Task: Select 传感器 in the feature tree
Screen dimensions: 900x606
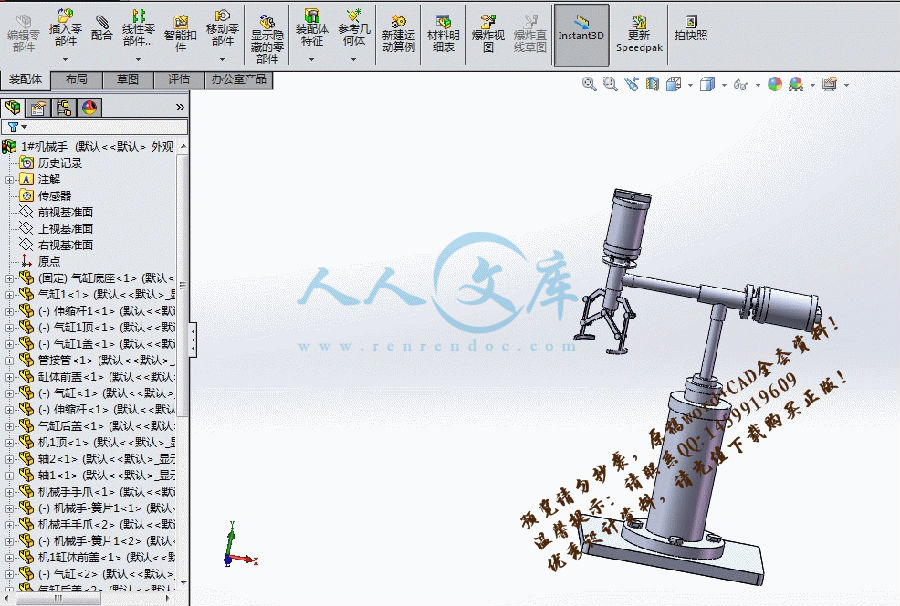Action: 55,196
